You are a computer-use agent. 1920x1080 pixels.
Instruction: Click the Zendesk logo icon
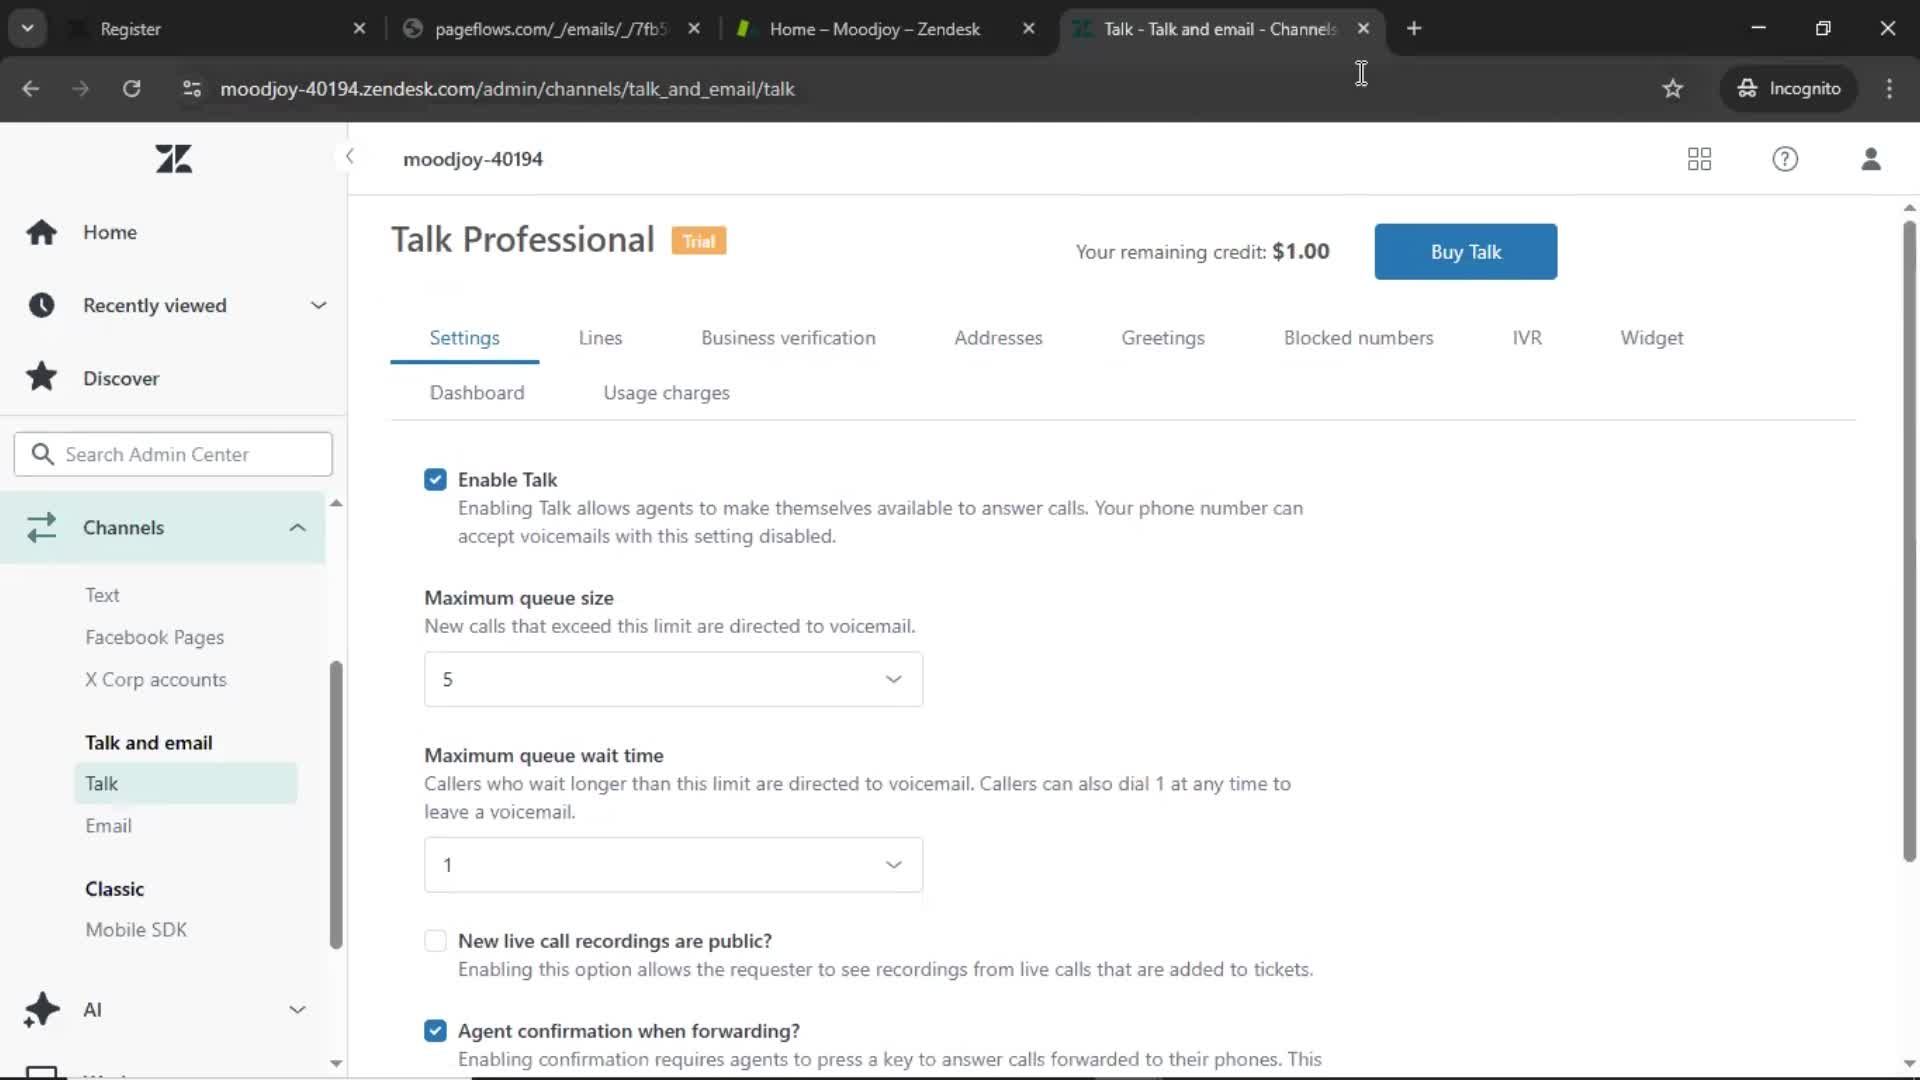[x=174, y=159]
